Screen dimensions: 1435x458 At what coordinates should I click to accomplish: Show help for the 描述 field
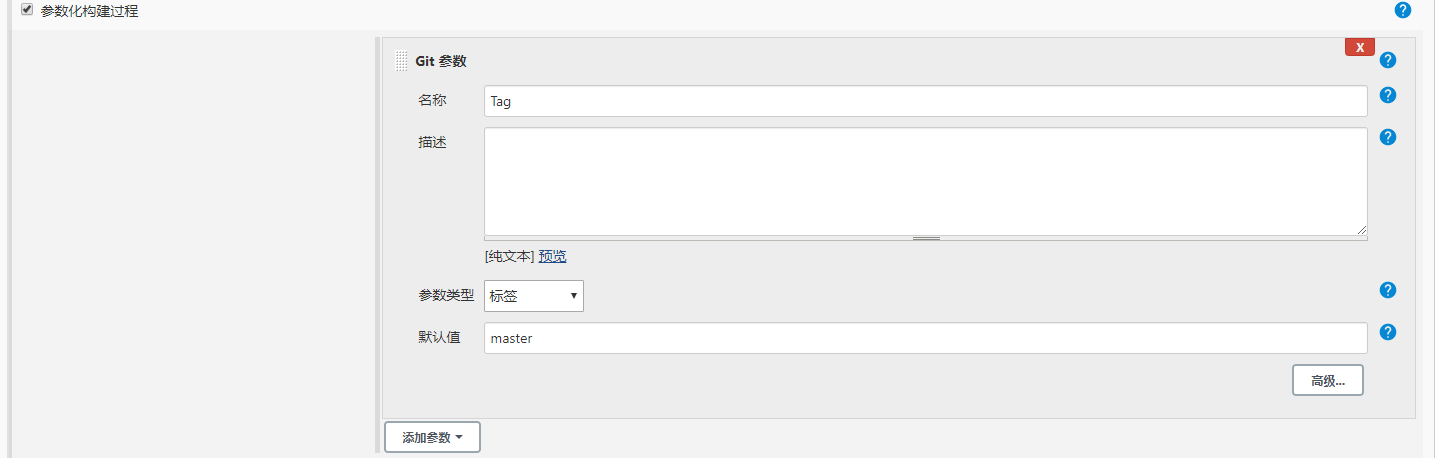(x=1387, y=137)
